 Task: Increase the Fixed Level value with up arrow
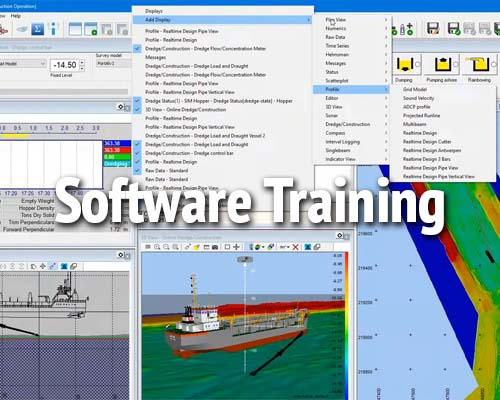(82, 62)
